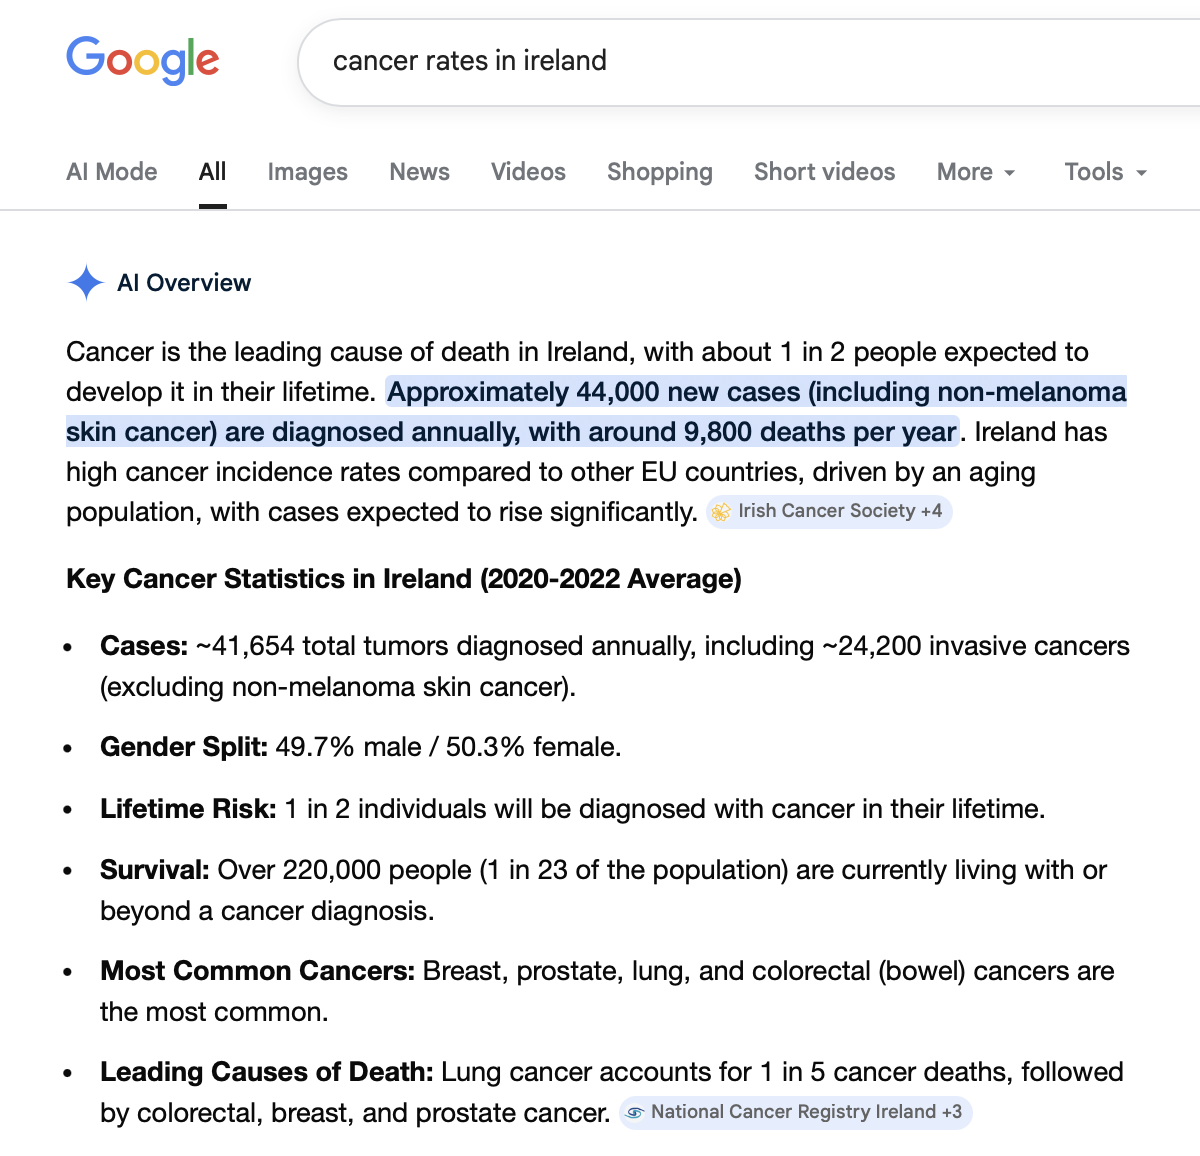The height and width of the screenshot is (1156, 1200).
Task: Expand the More search filters dropdown
Action: pyautogui.click(x=976, y=172)
